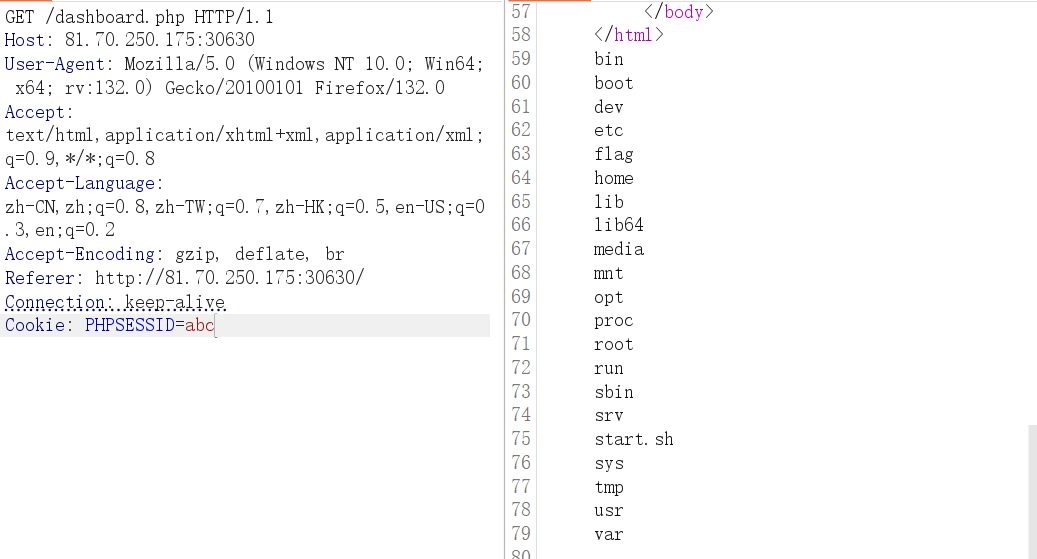Click the closing html tag in response
Viewport: 1037px width, 559px height.
pos(628,35)
